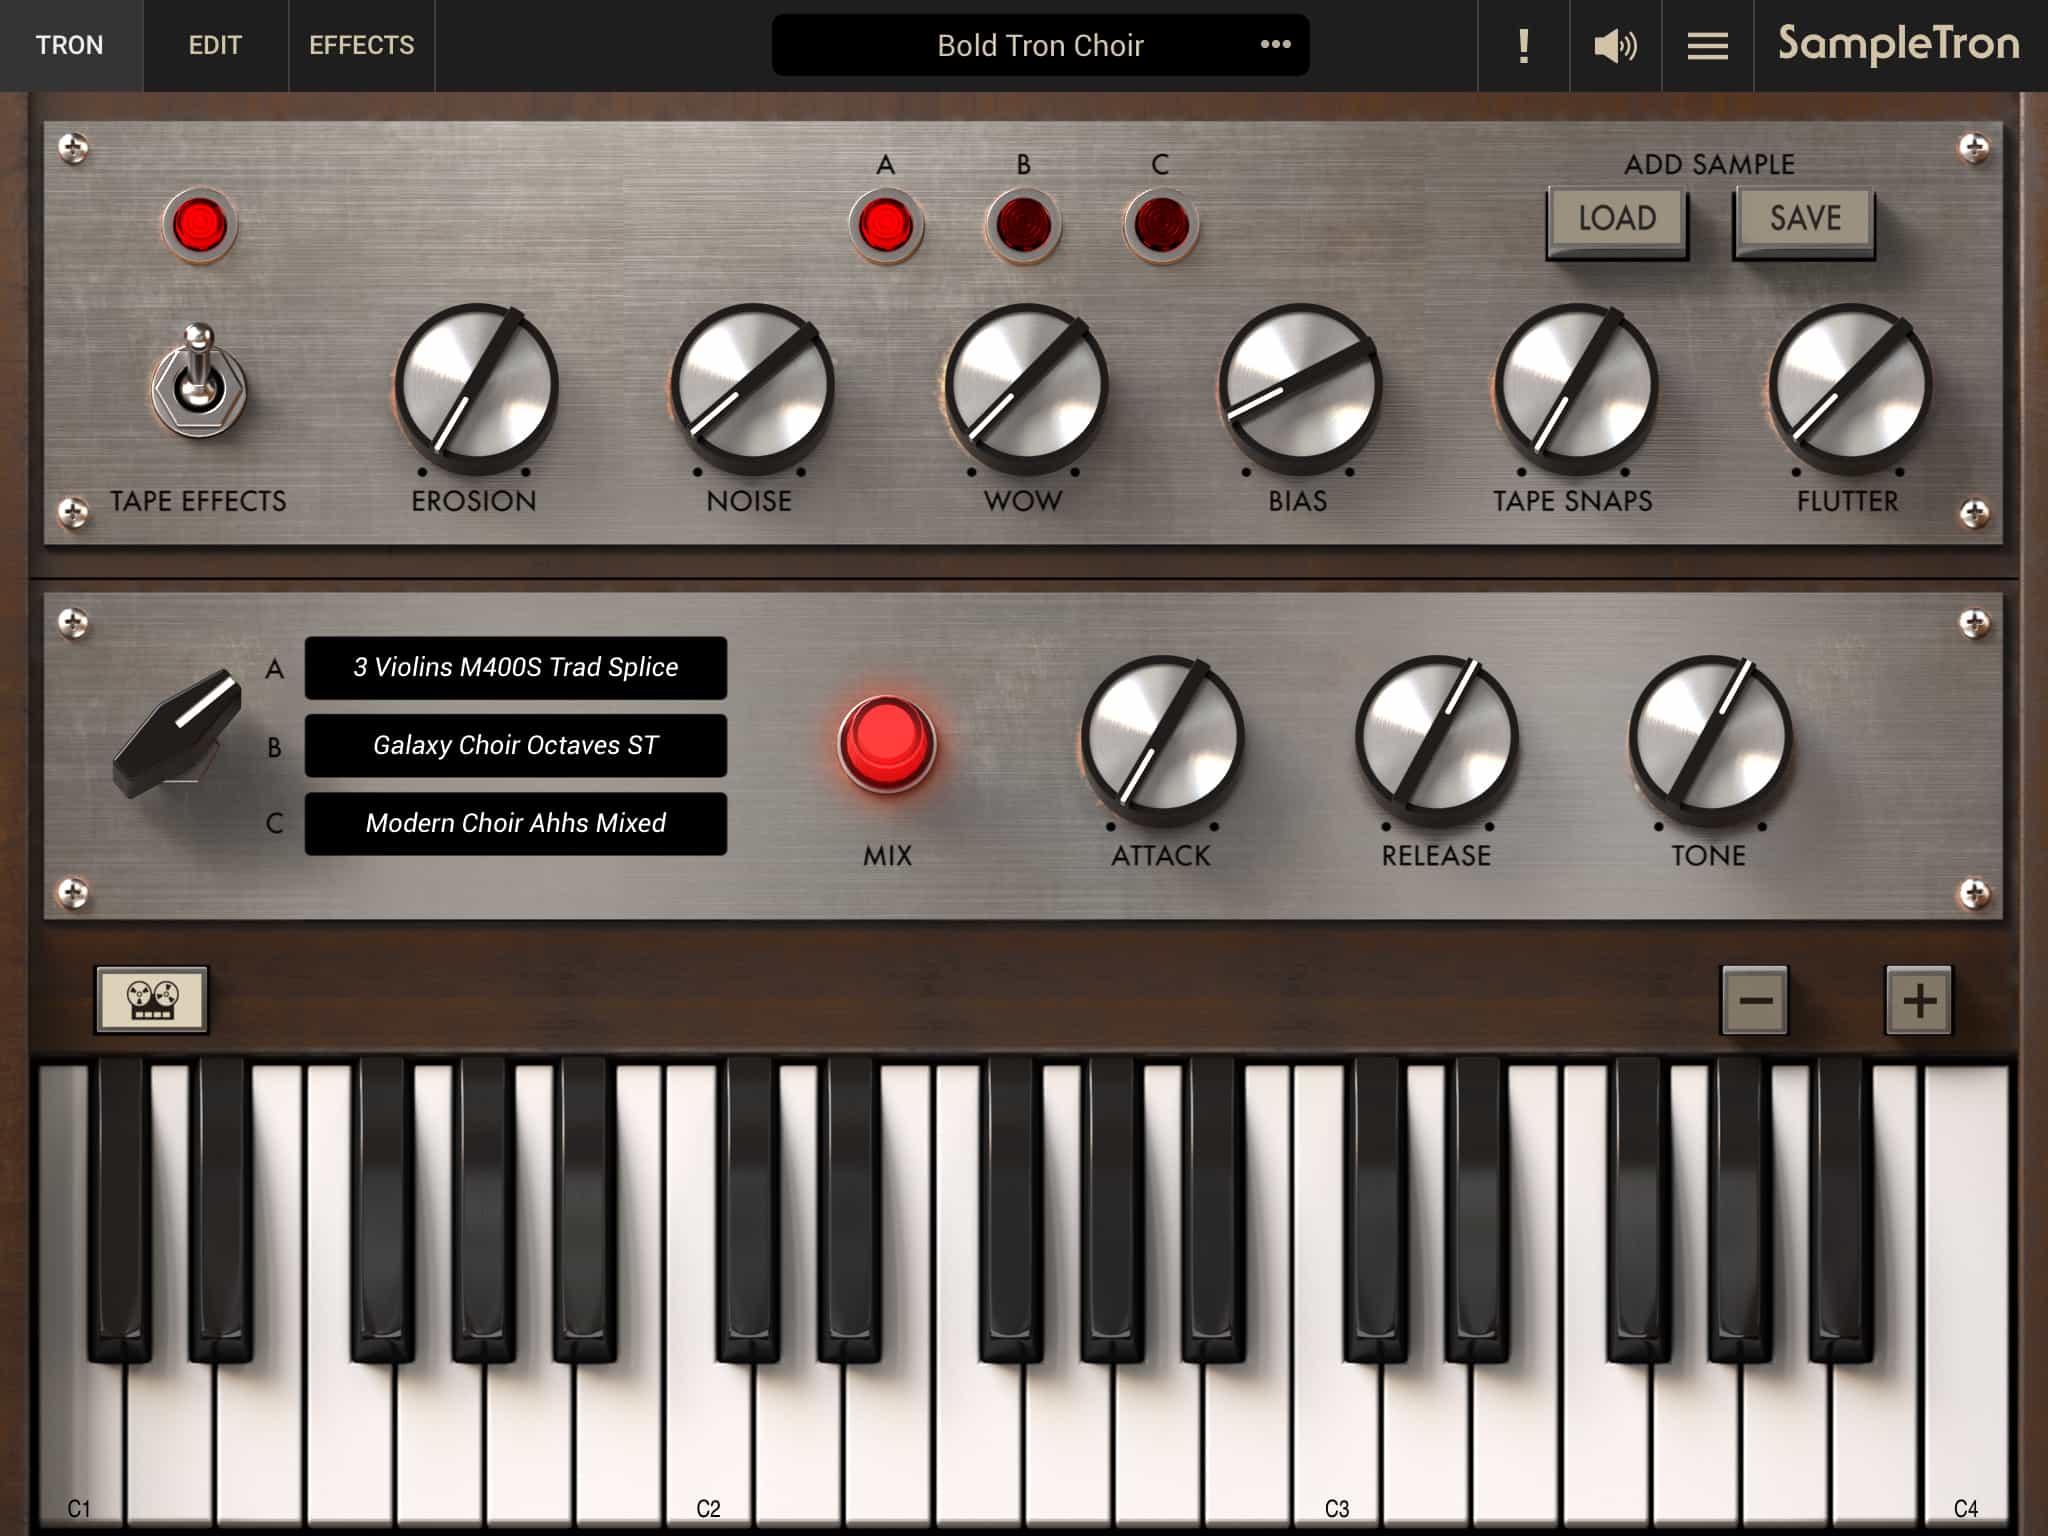Click the TAPE EFFECTS label

click(198, 500)
